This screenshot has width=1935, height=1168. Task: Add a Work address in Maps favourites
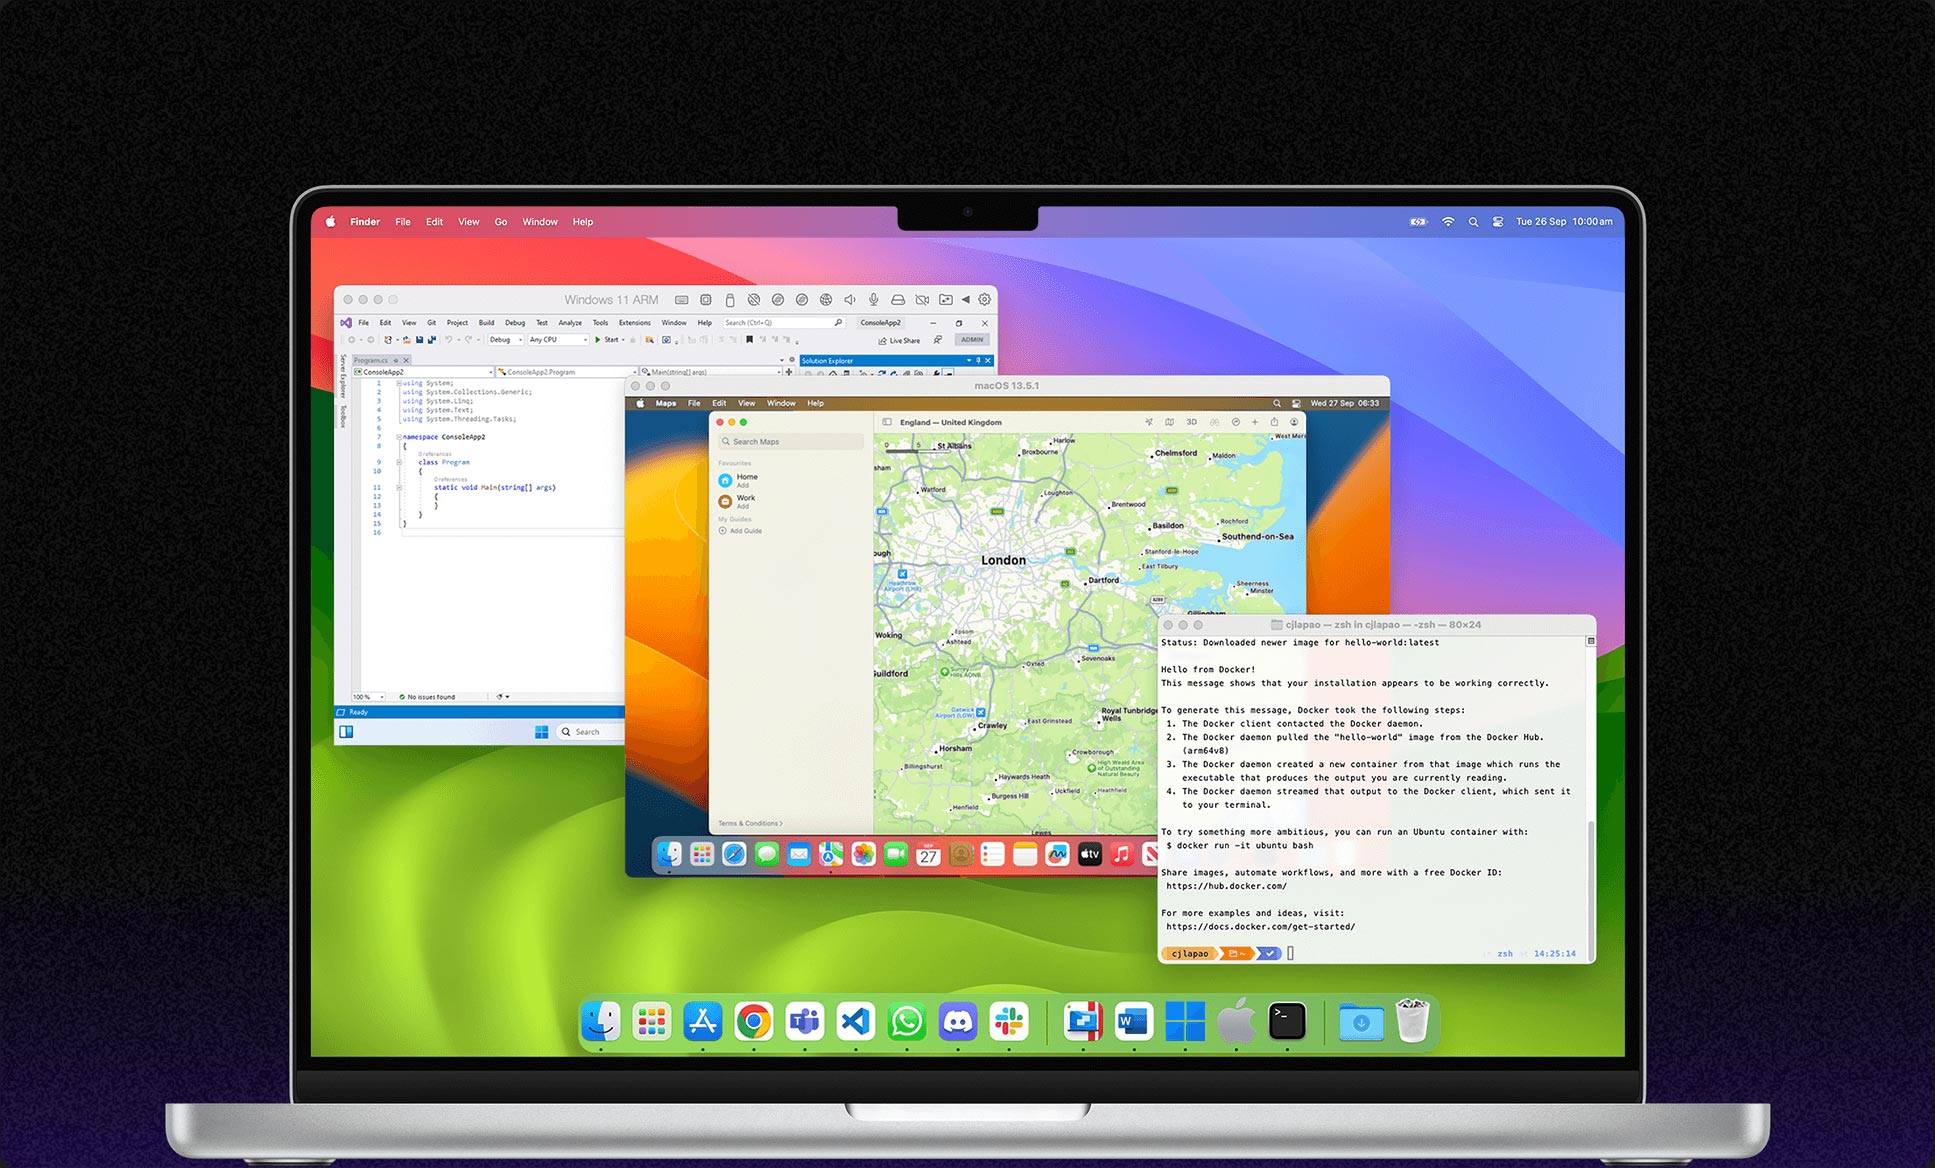tap(742, 506)
